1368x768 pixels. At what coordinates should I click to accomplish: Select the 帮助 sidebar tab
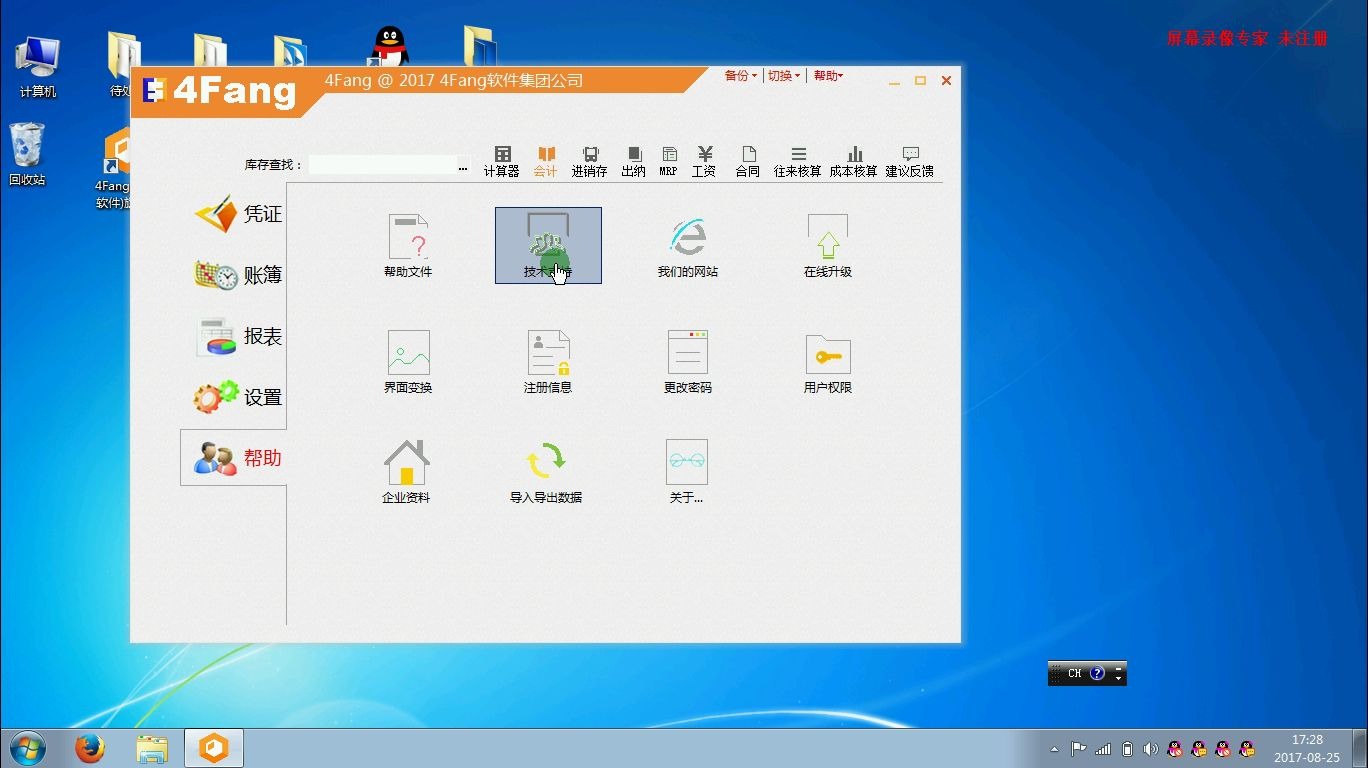(x=234, y=458)
